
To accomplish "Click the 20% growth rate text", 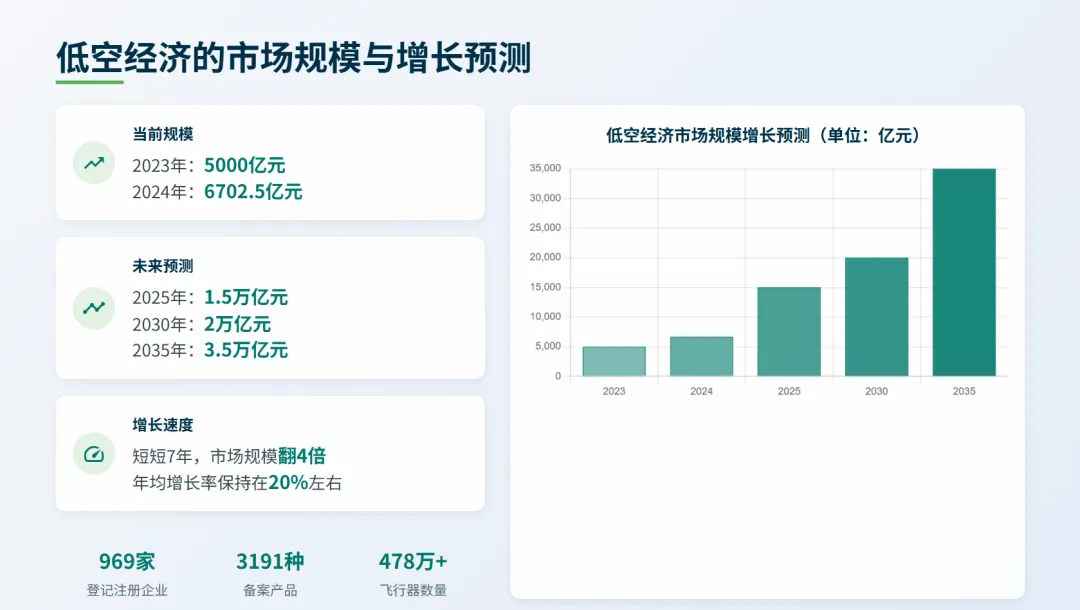I will (288, 482).
